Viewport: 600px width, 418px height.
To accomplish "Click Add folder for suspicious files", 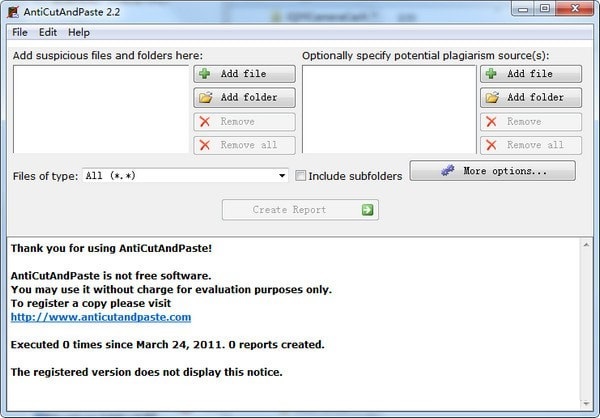I will 245,98.
